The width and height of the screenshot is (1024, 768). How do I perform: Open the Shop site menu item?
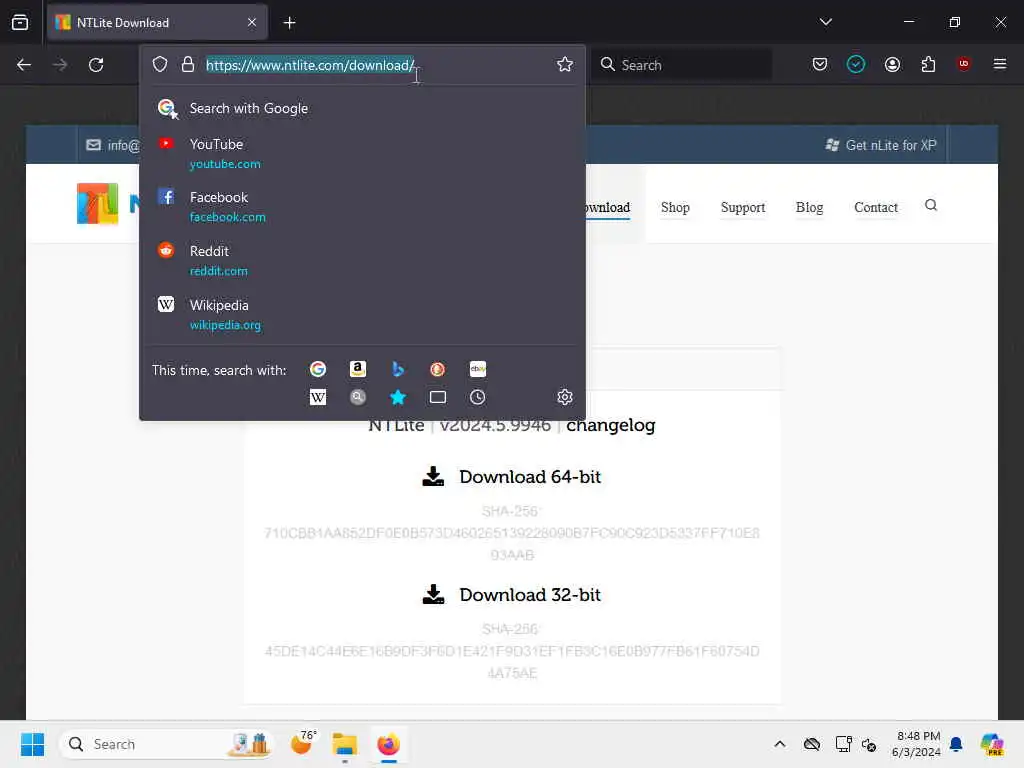[675, 207]
